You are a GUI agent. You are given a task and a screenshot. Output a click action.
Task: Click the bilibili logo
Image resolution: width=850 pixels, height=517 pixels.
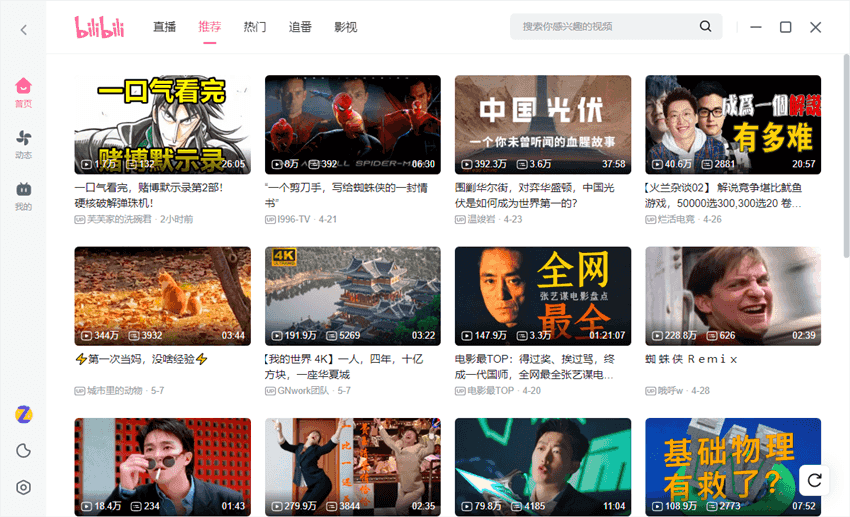[x=100, y=27]
